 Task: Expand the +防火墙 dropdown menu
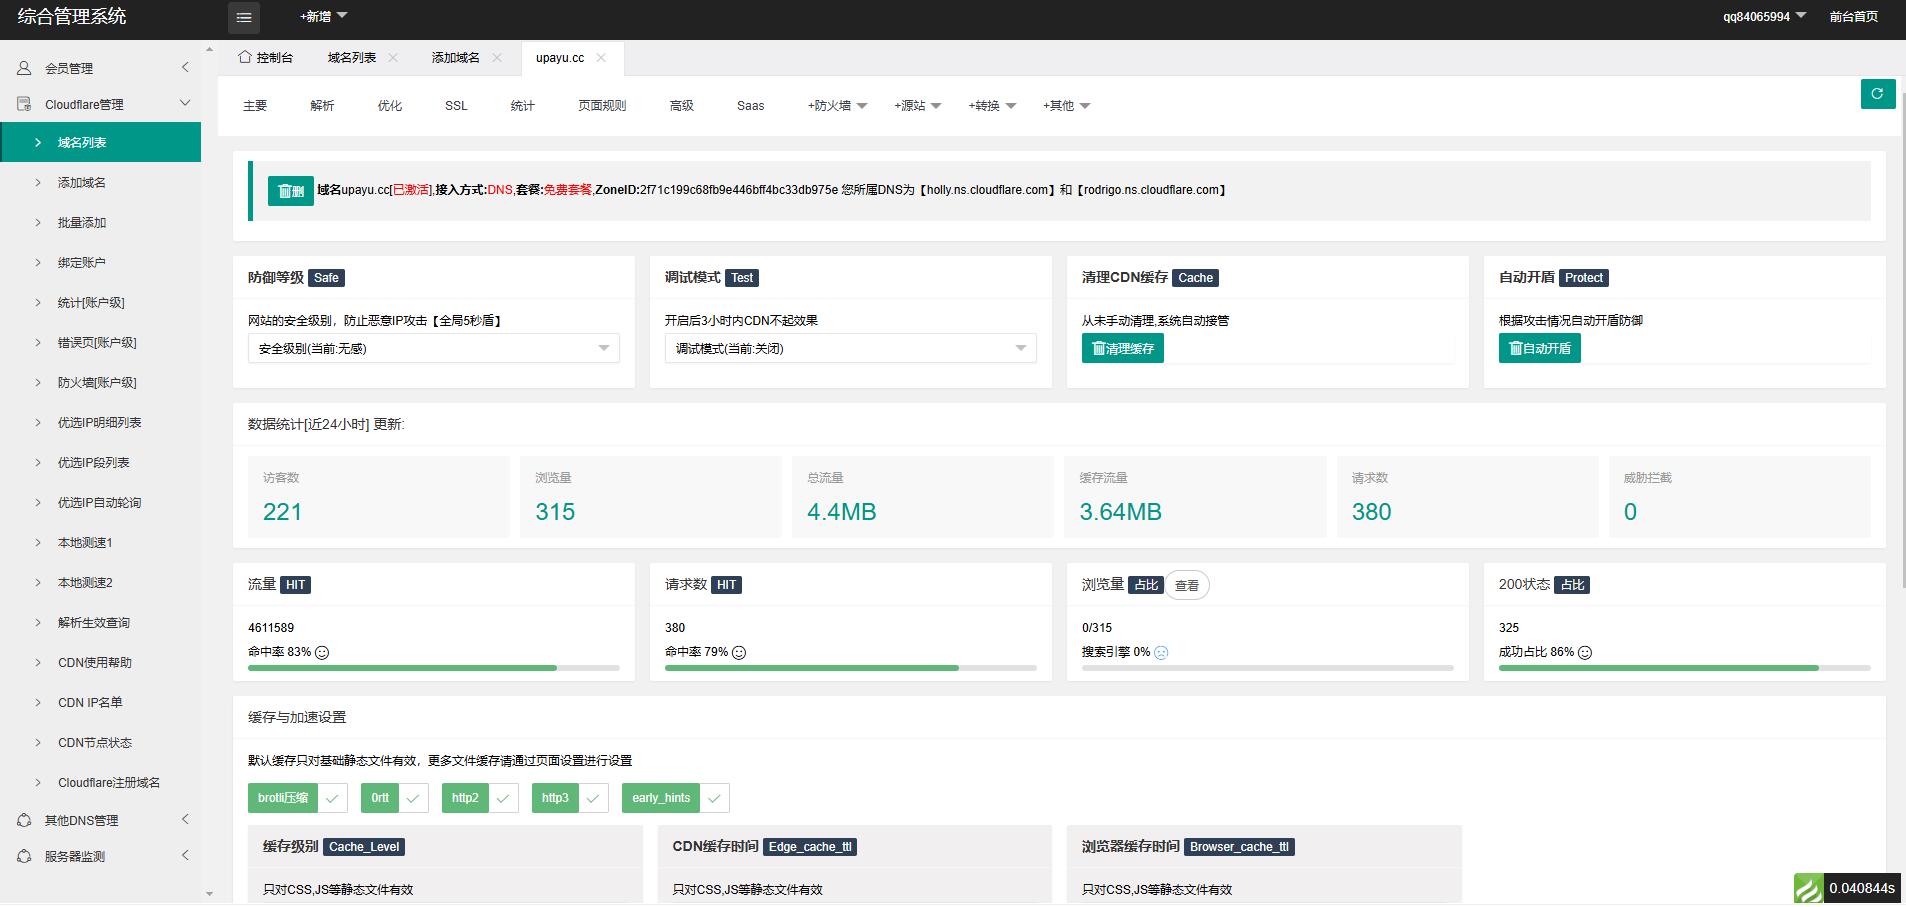pyautogui.click(x=837, y=106)
